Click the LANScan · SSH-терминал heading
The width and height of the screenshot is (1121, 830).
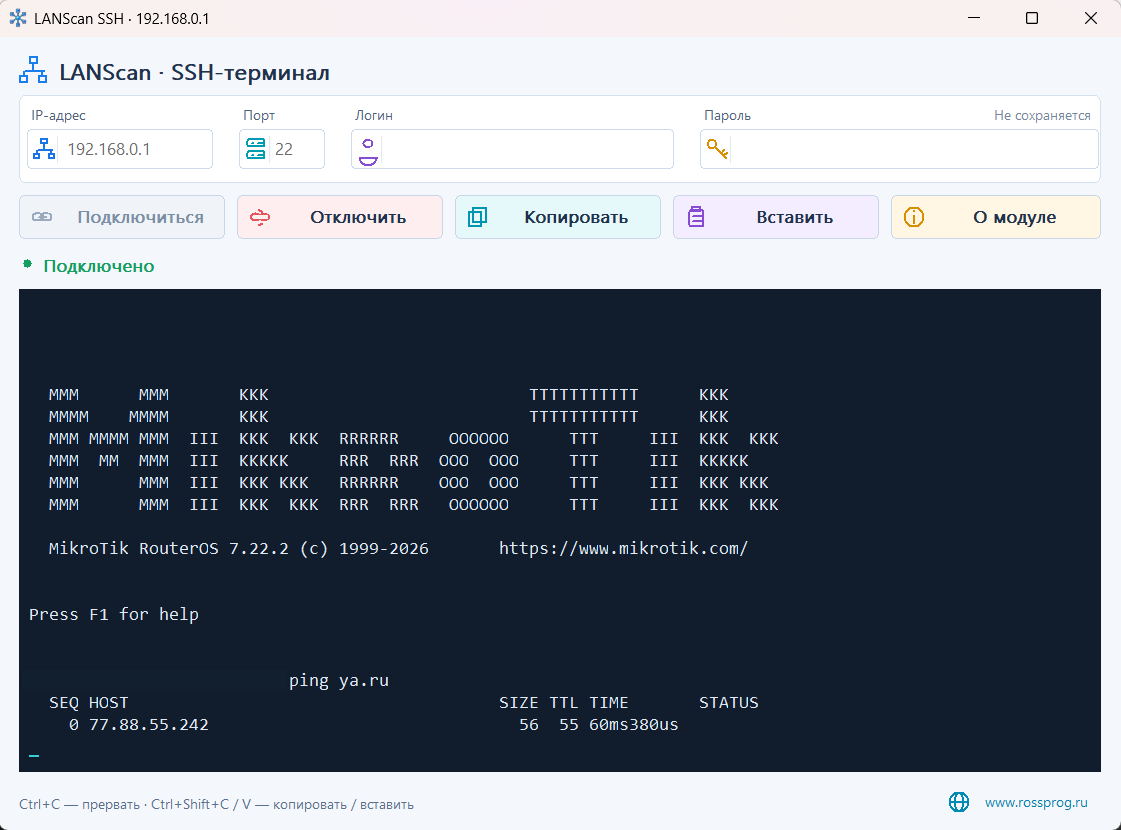tap(194, 72)
